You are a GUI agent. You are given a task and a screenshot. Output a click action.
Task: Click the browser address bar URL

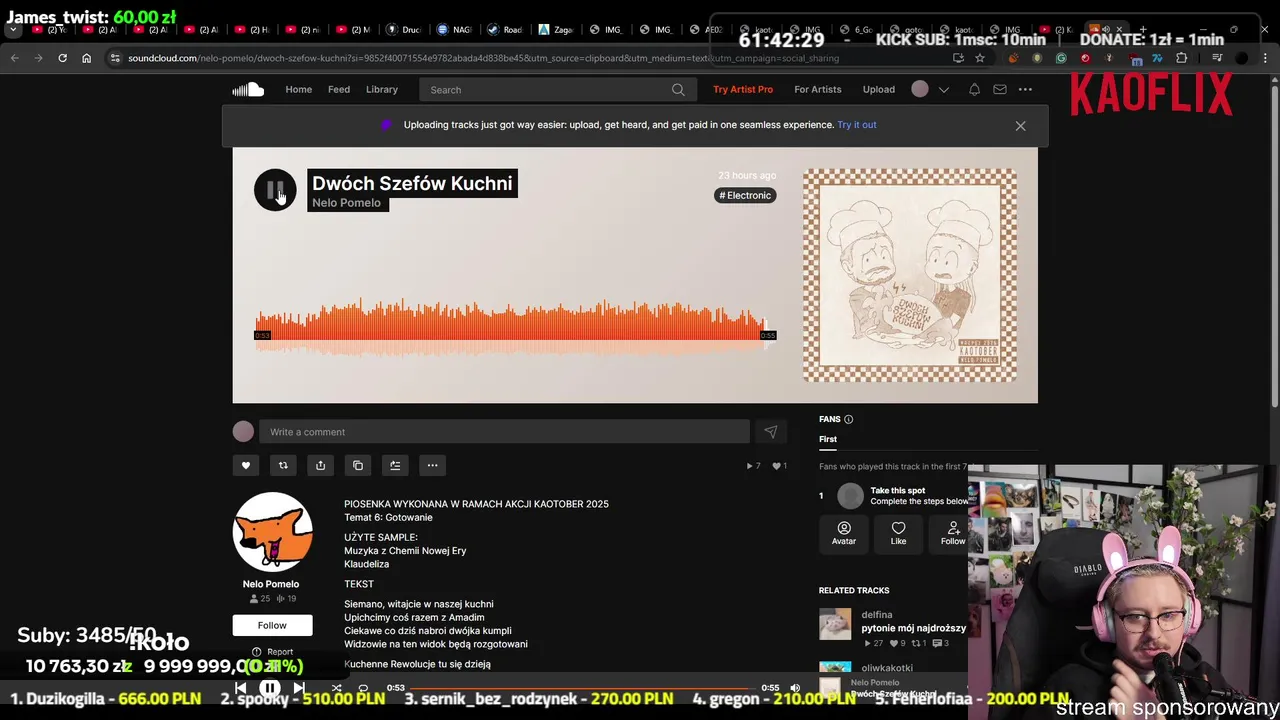click(483, 58)
